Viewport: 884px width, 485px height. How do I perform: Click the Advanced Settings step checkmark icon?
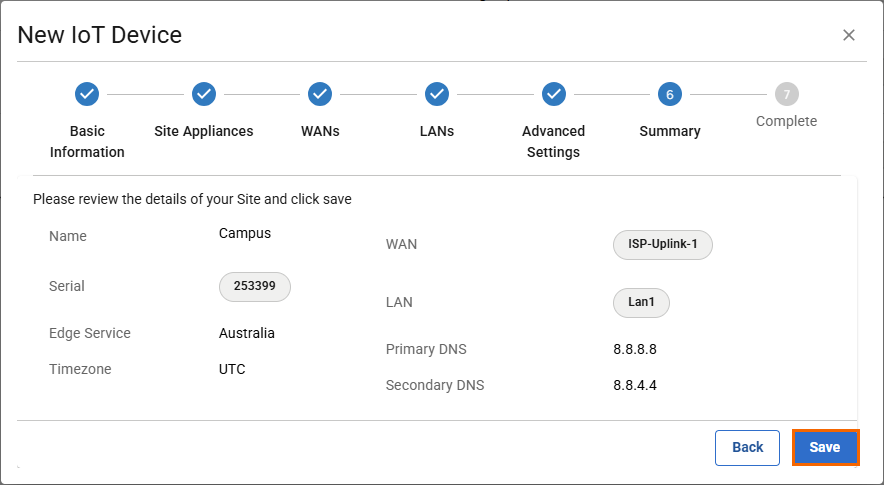tap(554, 94)
